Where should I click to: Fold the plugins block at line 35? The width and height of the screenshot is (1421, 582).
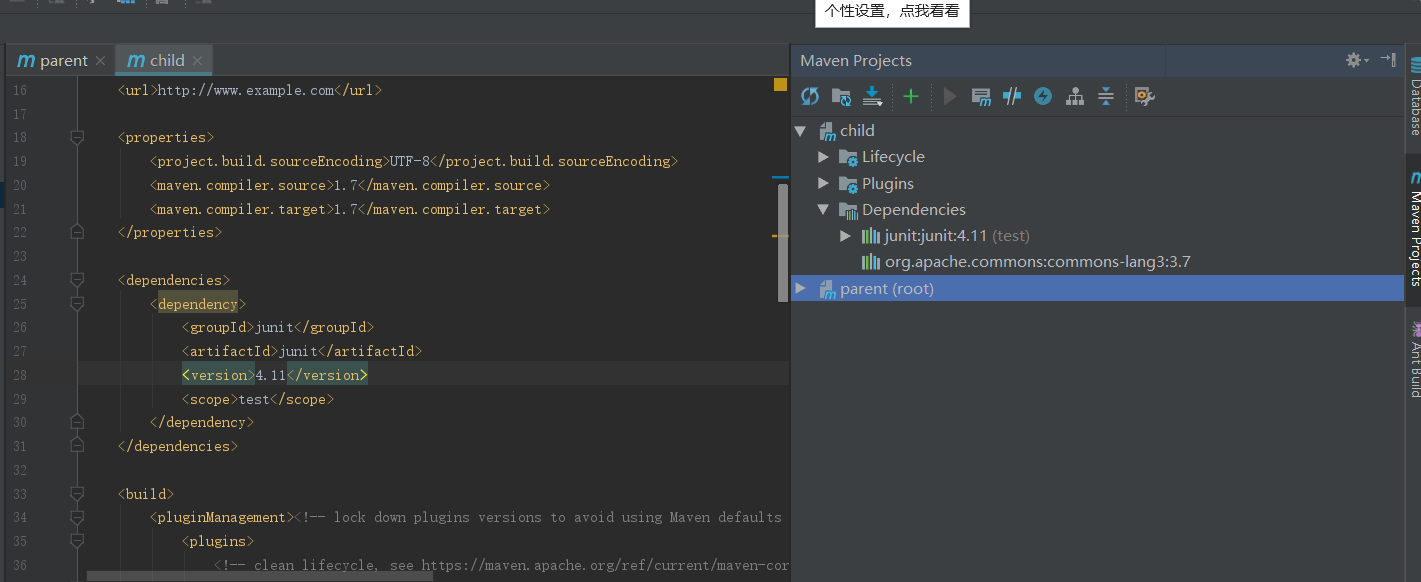click(x=77, y=541)
